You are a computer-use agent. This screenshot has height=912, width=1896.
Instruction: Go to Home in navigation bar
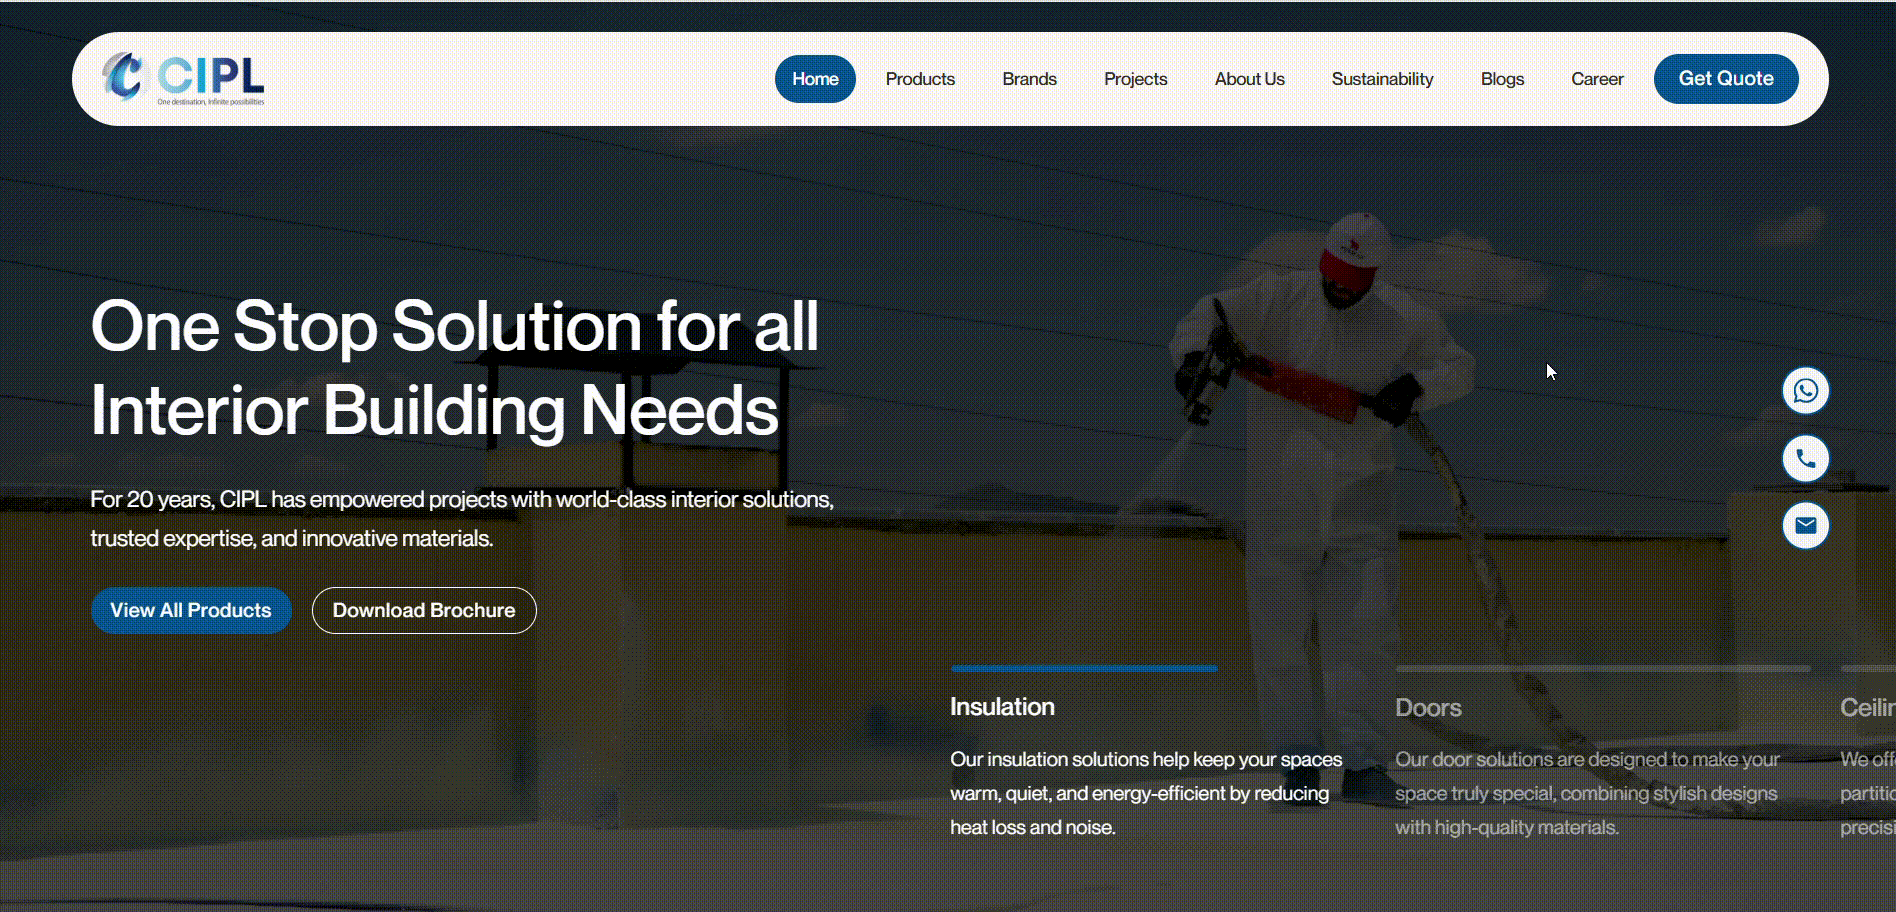click(815, 79)
